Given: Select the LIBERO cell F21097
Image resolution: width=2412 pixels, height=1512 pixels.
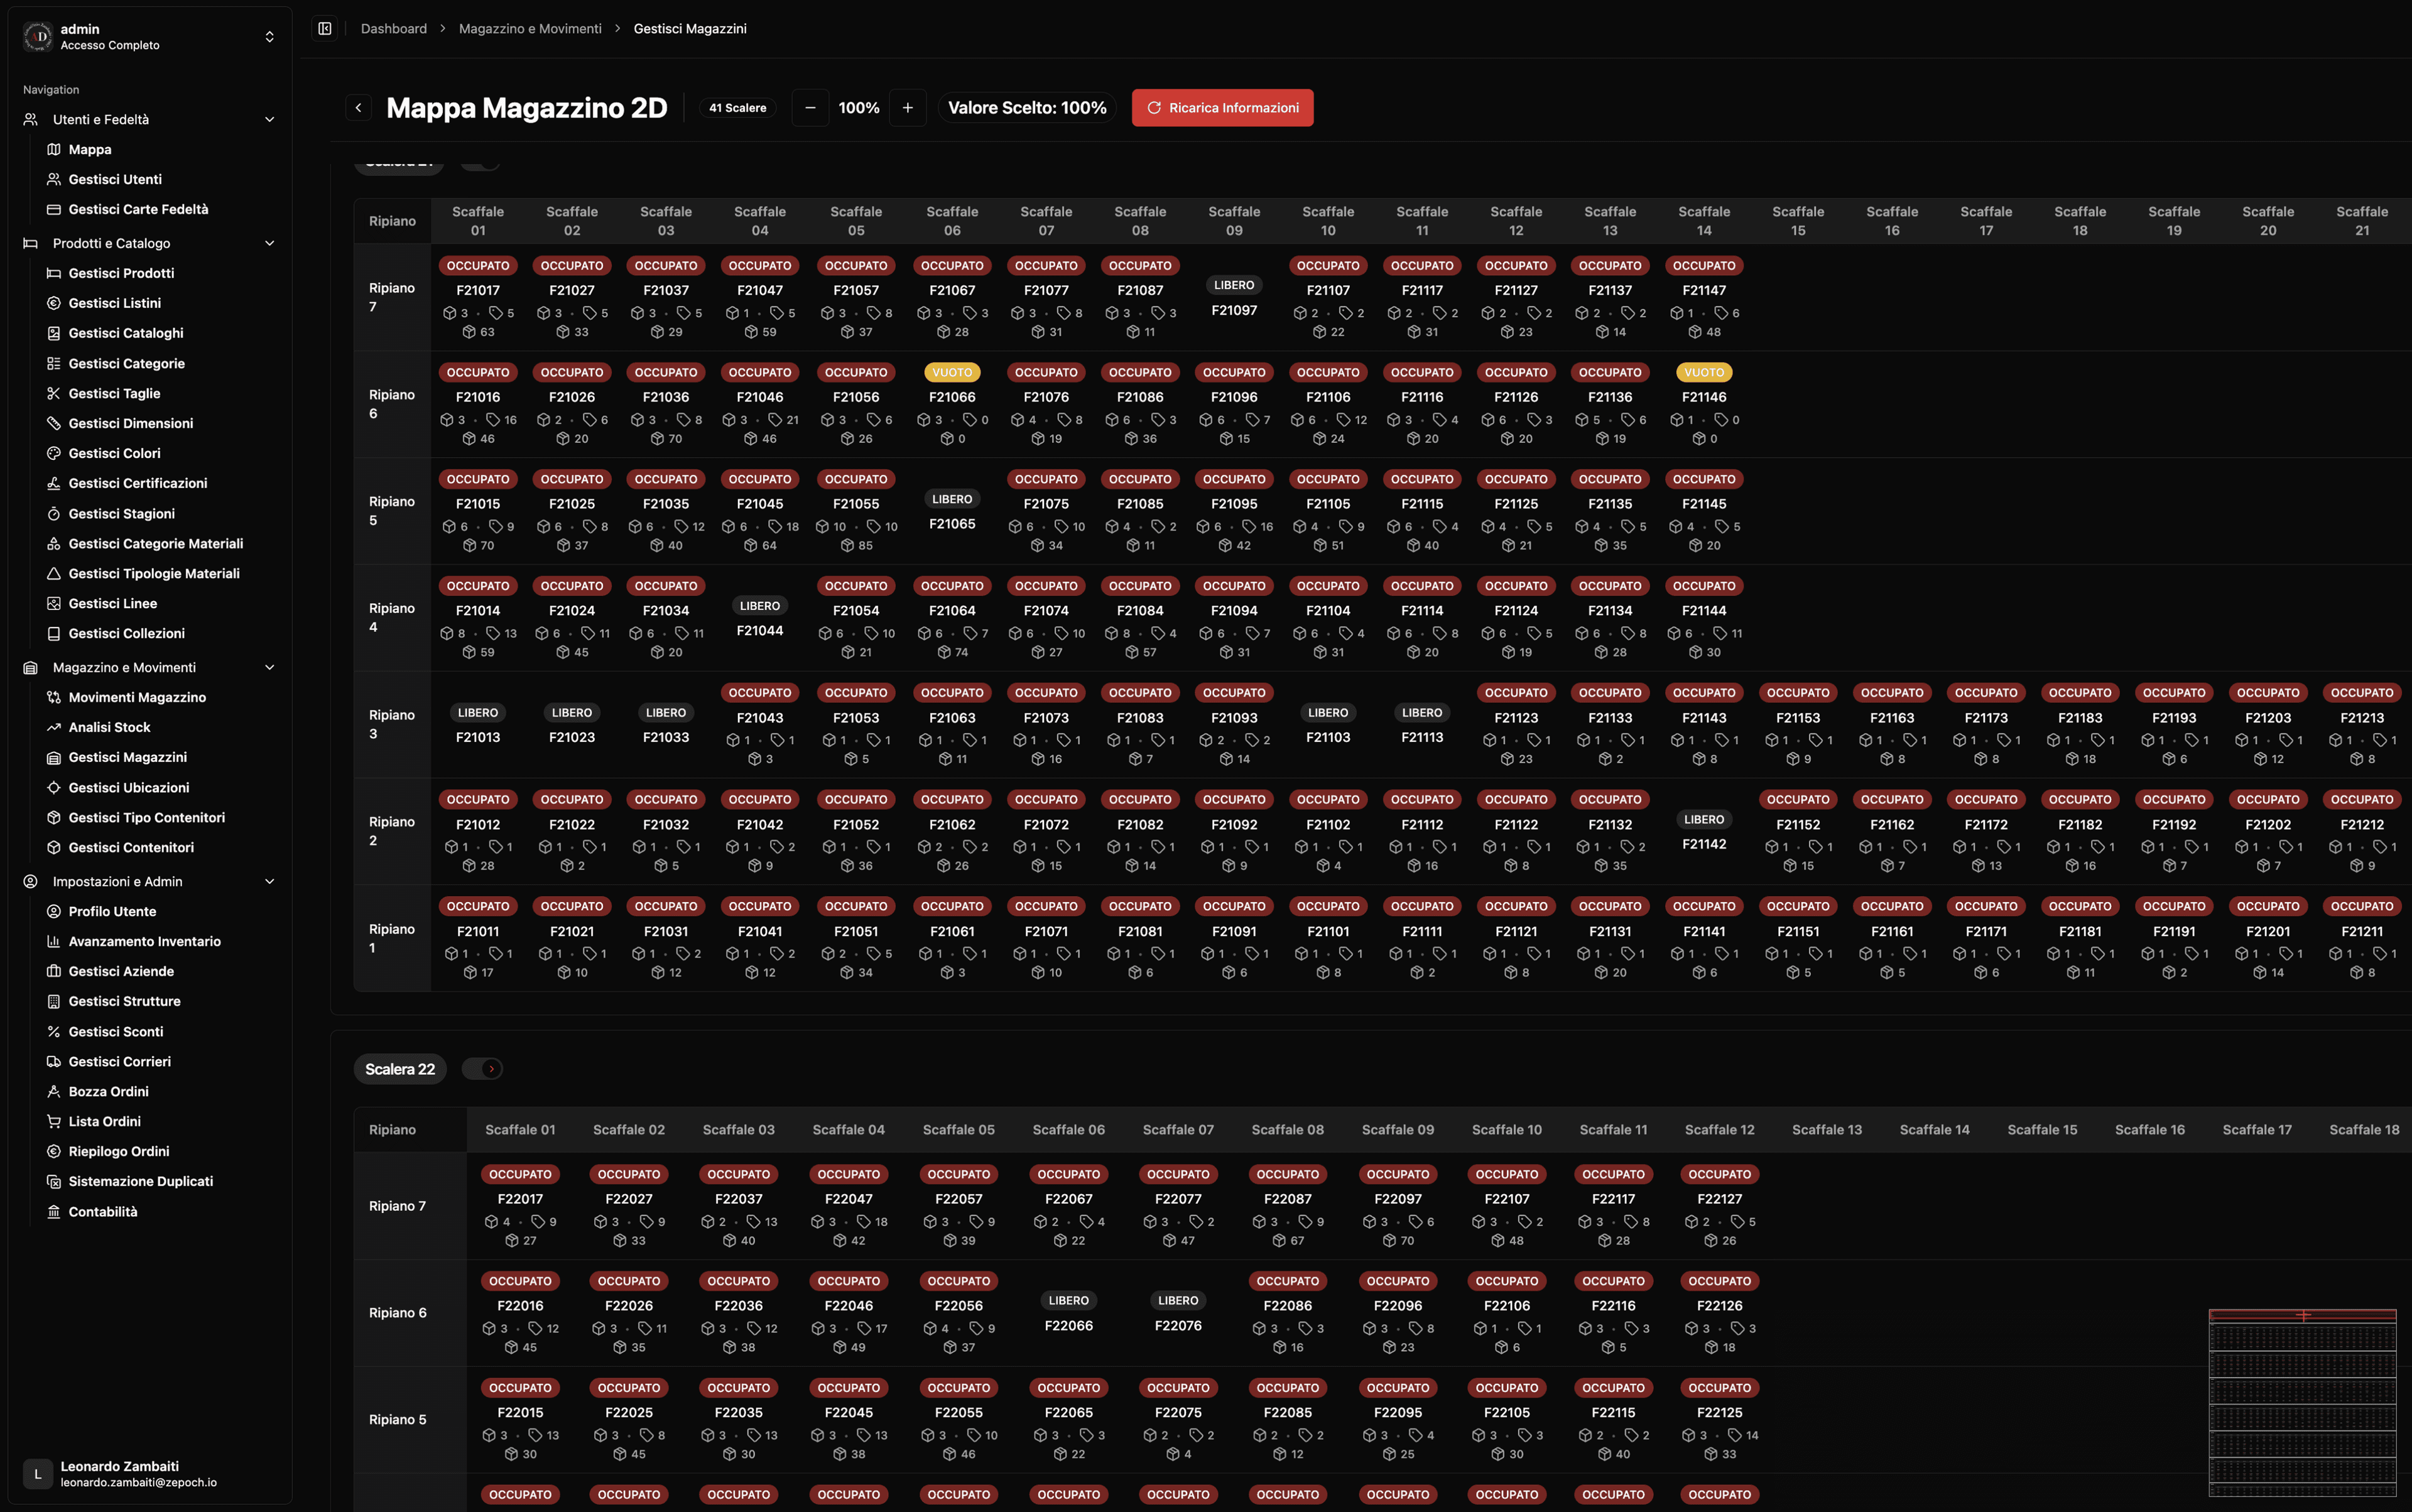Looking at the screenshot, I should point(1234,297).
